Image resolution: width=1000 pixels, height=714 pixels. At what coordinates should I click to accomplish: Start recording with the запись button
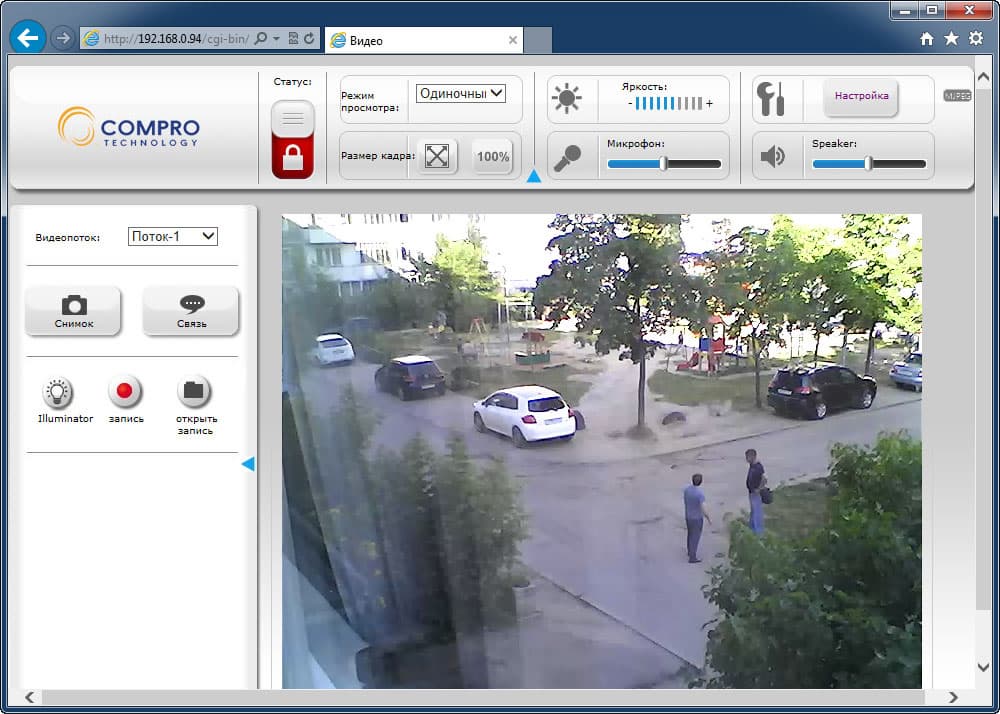point(124,391)
